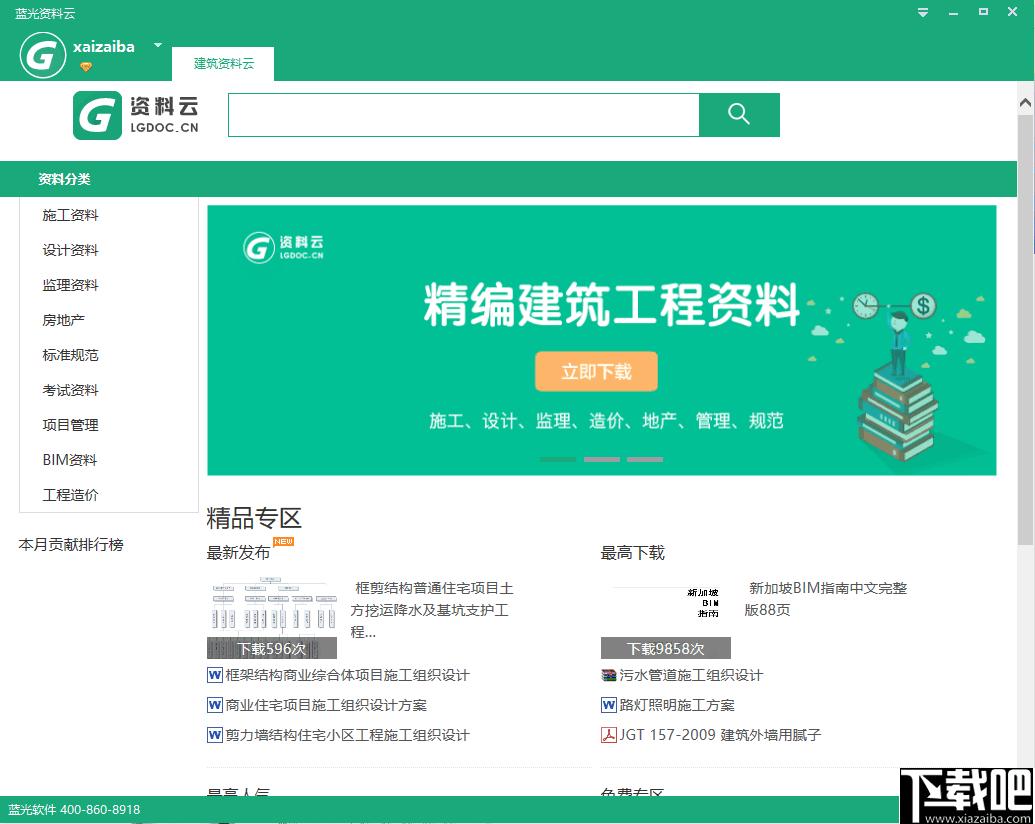Select the magnifier search icon

739,115
